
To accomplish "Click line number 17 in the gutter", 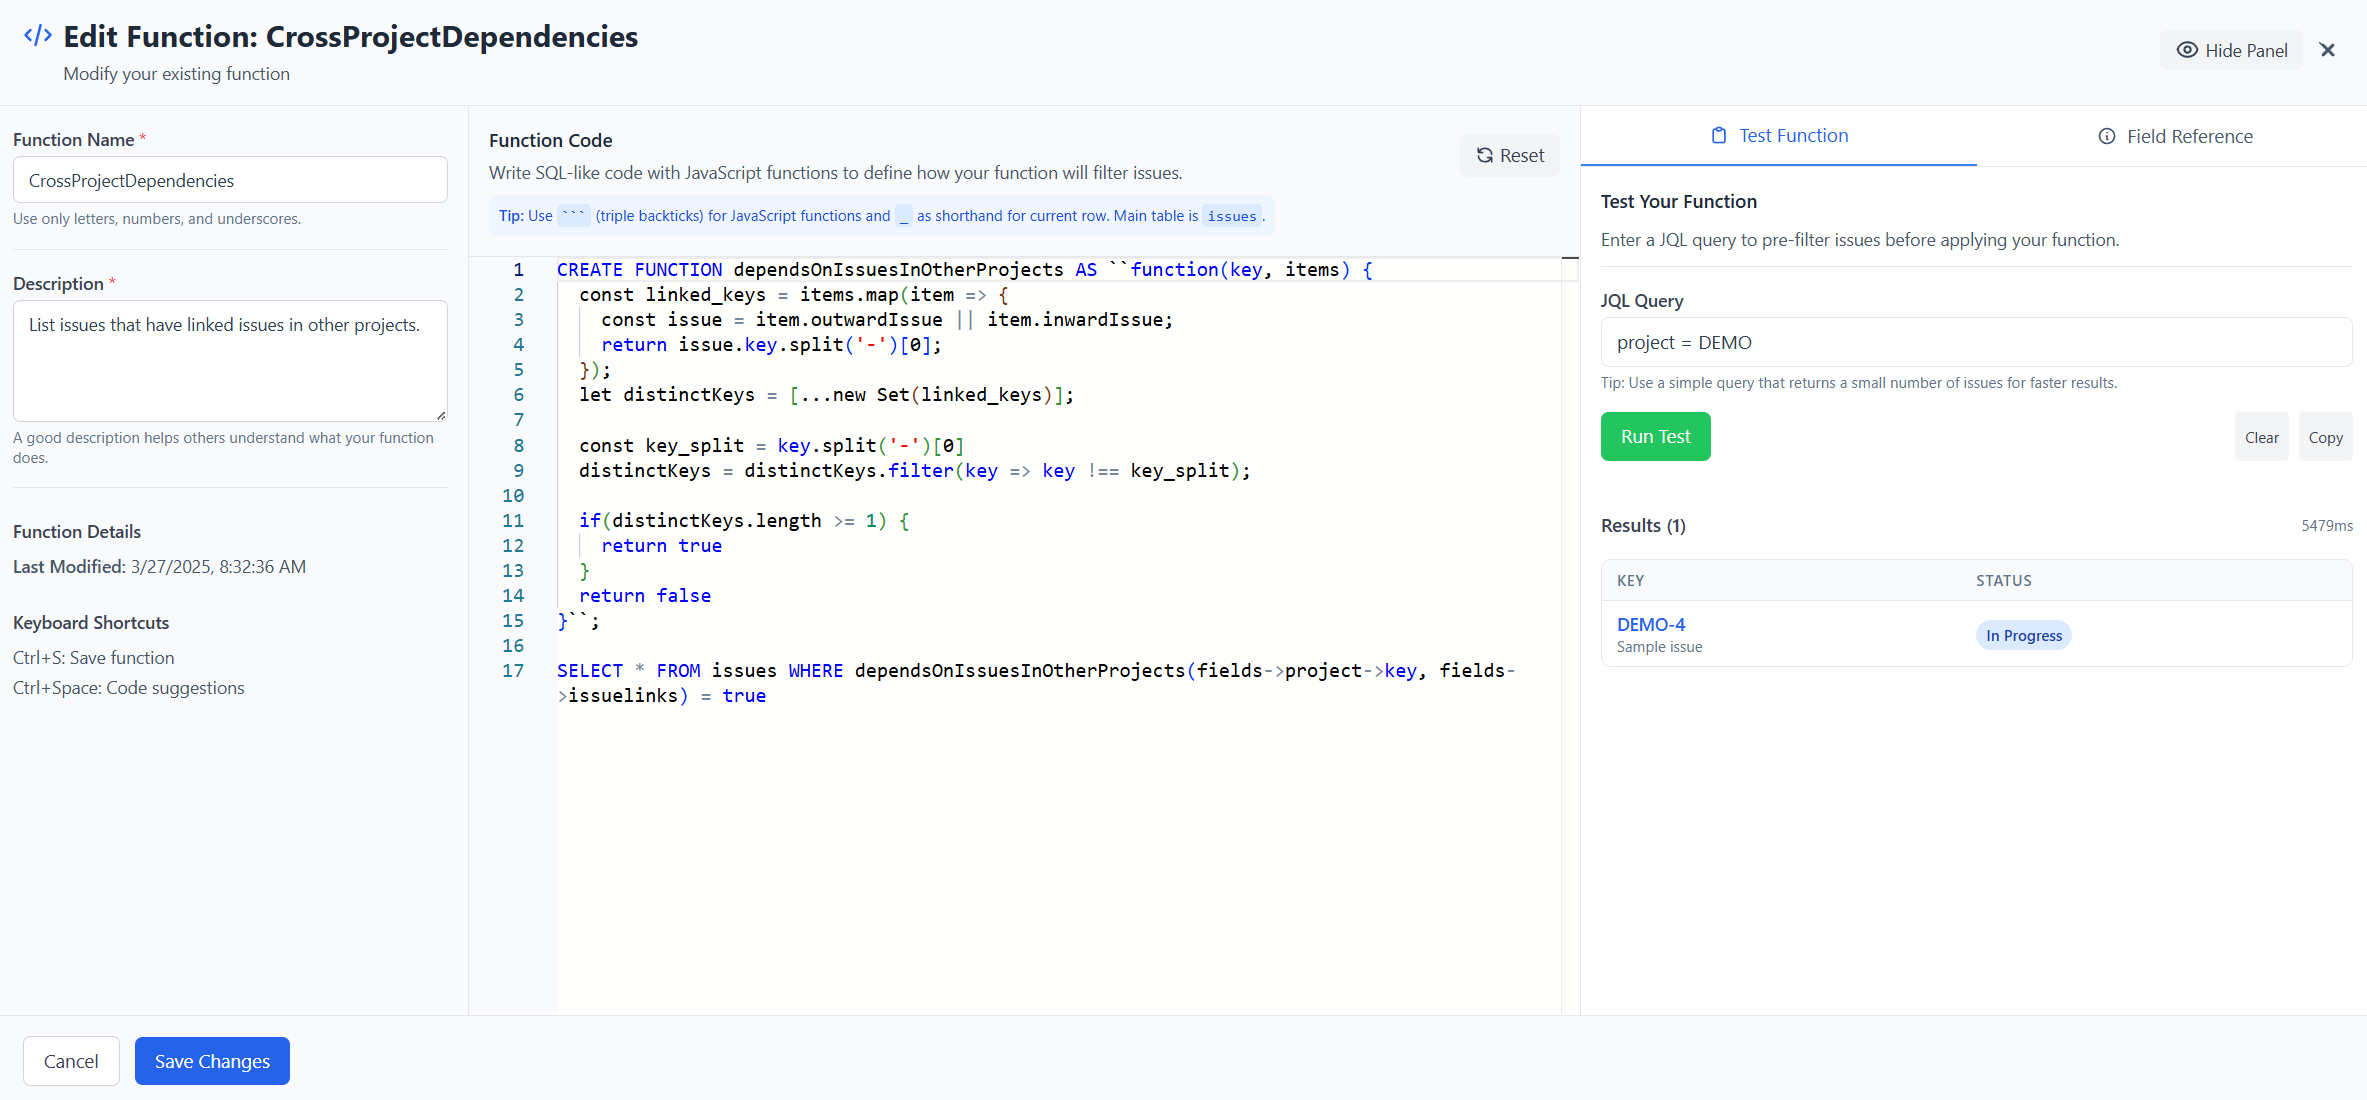I will [513, 670].
